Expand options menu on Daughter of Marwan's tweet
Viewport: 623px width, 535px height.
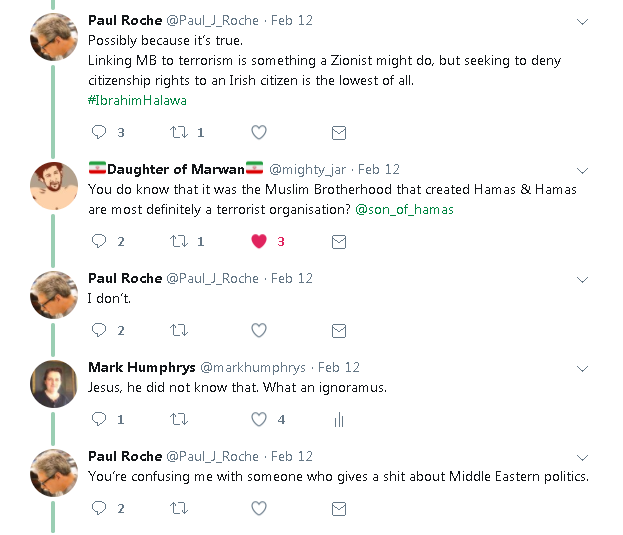click(584, 170)
